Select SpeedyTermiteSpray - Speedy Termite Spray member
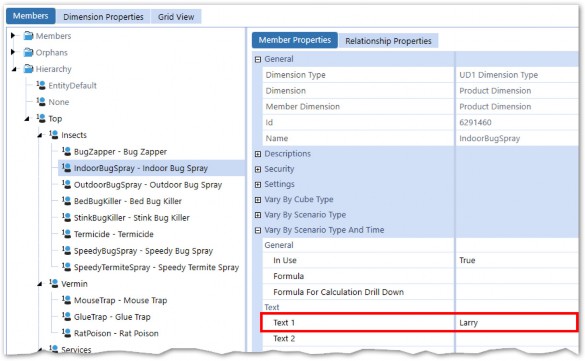This screenshot has width=585, height=361. point(156,267)
